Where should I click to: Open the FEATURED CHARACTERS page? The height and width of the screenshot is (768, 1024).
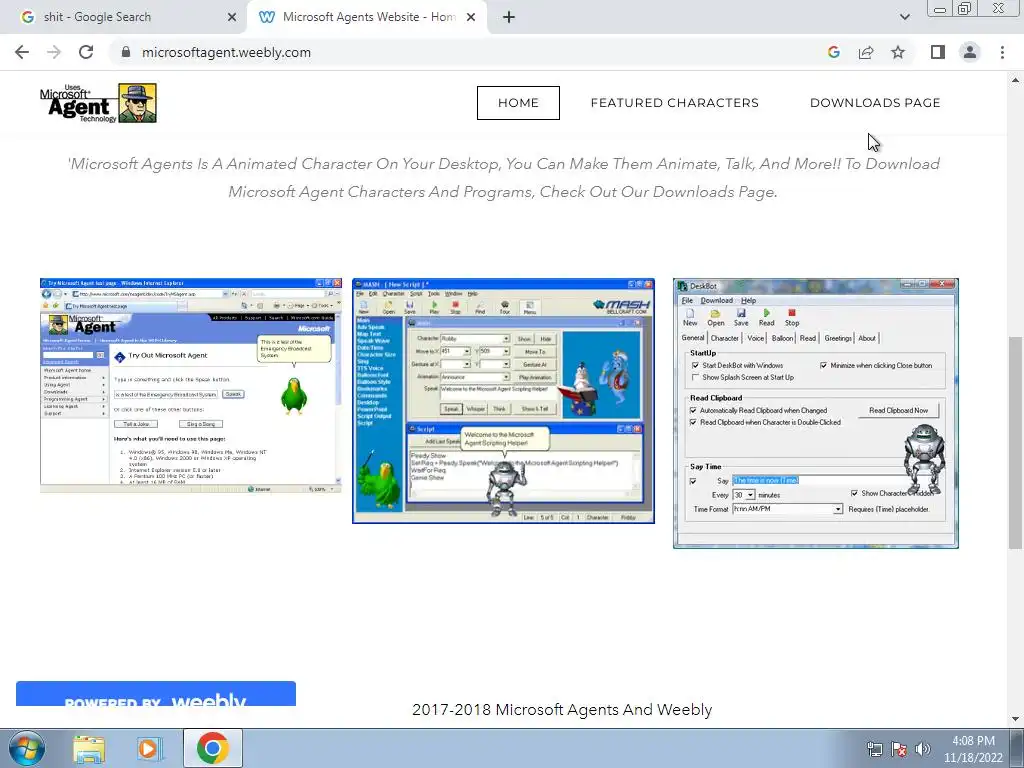pyautogui.click(x=675, y=103)
